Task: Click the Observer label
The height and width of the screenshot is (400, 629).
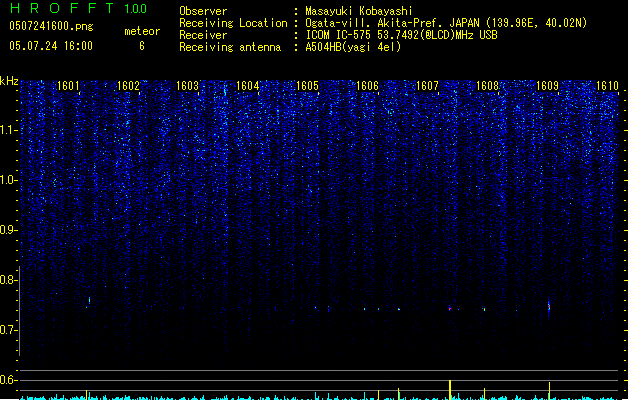Action: [x=203, y=11]
